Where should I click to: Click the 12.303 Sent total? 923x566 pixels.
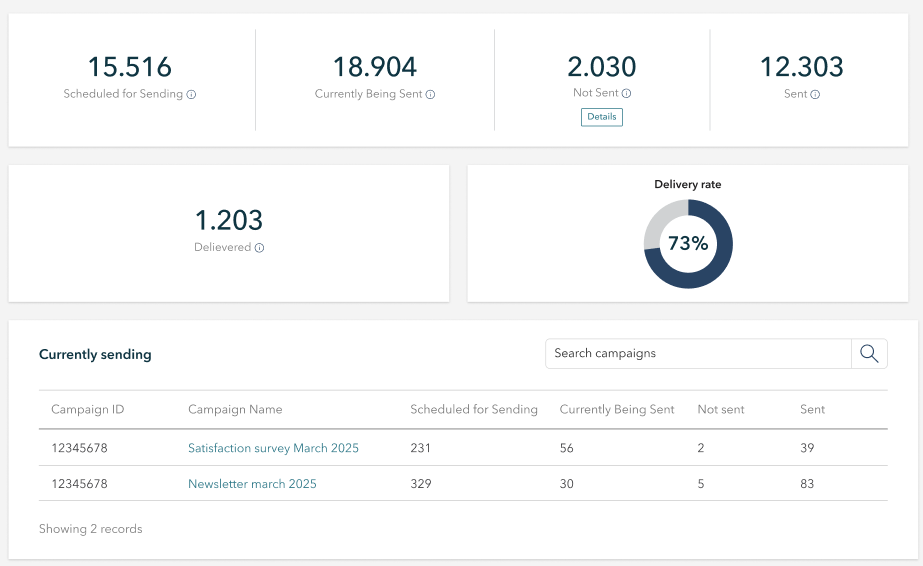pyautogui.click(x=802, y=67)
